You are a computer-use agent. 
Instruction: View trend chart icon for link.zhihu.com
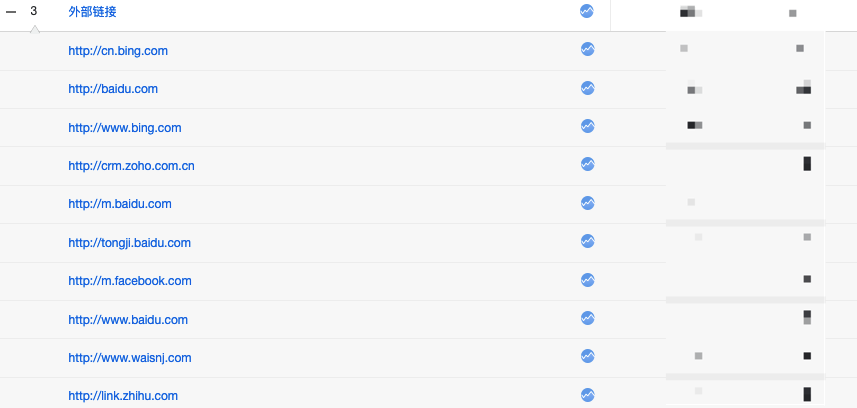[588, 395]
